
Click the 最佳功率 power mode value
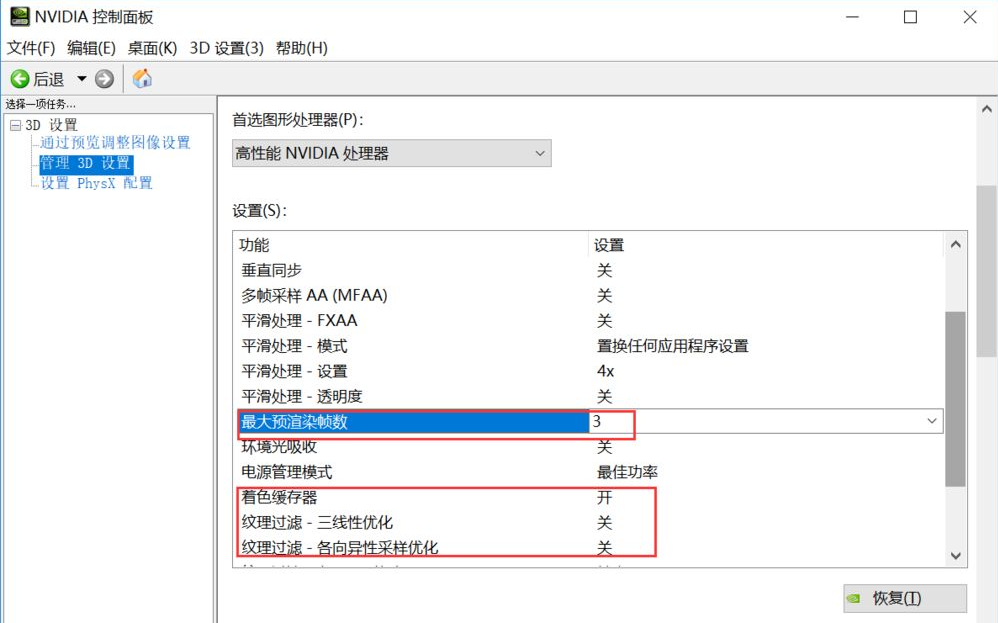(x=627, y=472)
